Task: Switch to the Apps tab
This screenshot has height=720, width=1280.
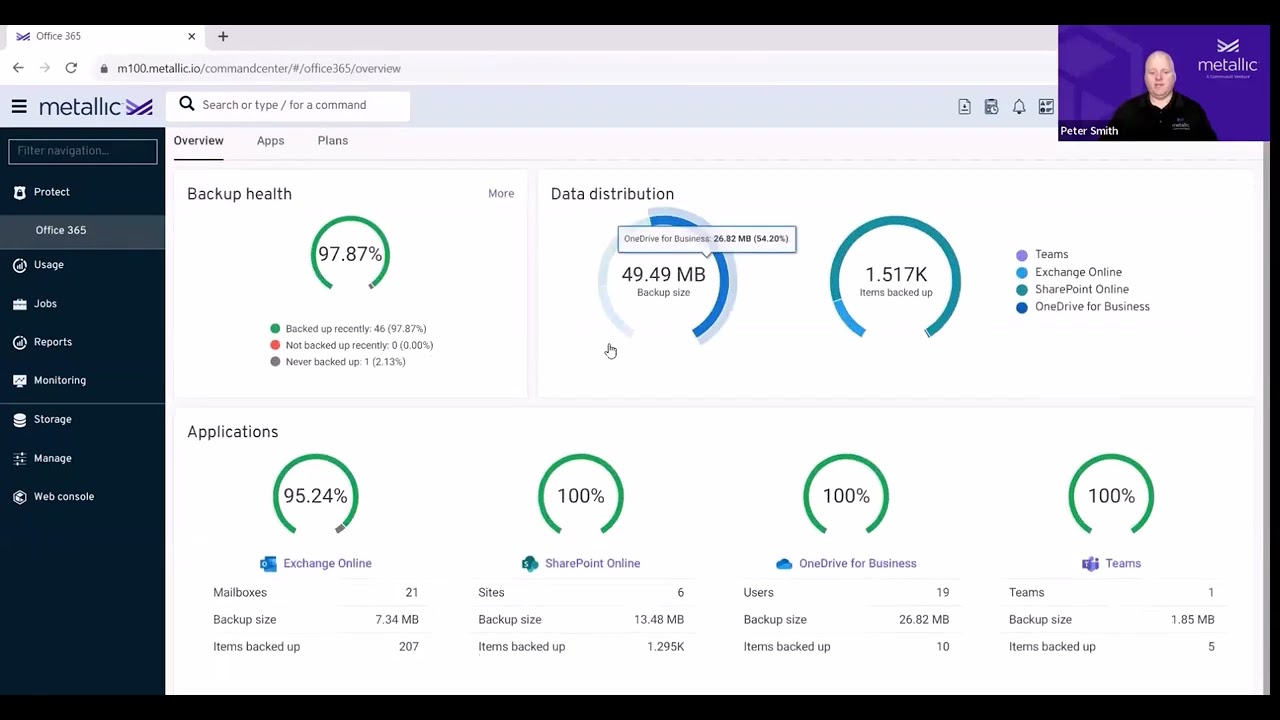Action: pyautogui.click(x=270, y=141)
